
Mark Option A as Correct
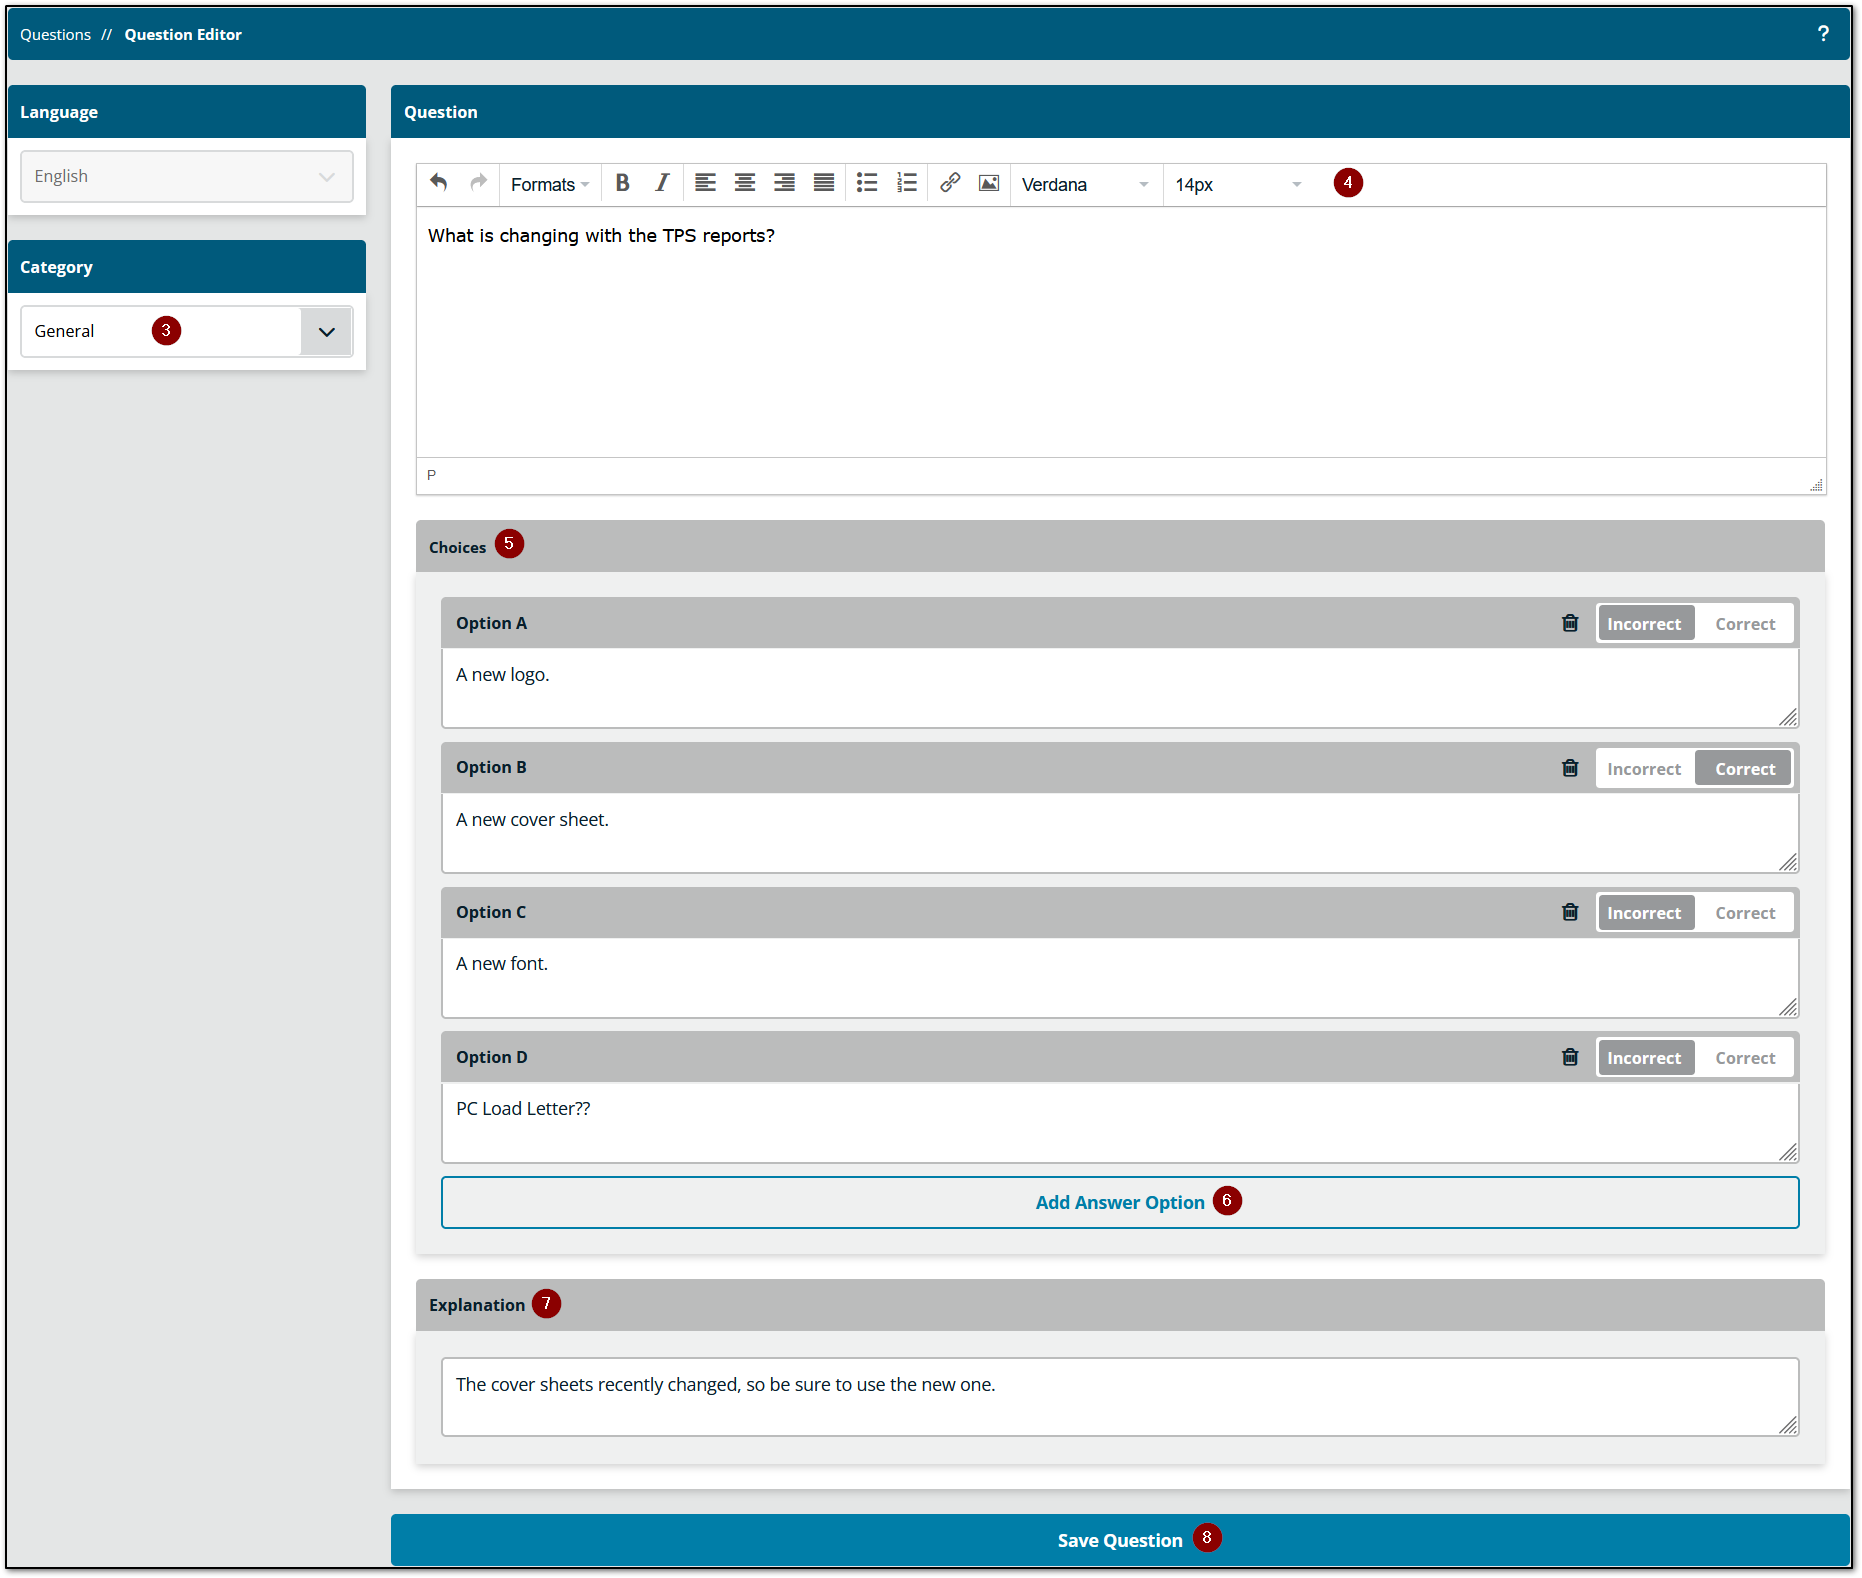coord(1744,622)
